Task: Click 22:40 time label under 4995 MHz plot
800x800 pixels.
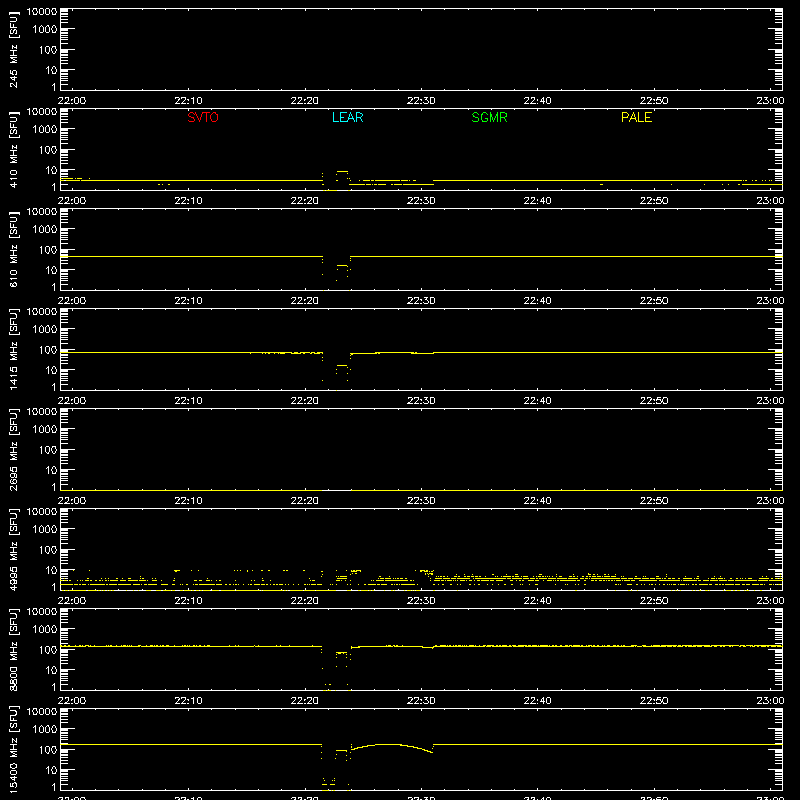Action: click(x=537, y=601)
